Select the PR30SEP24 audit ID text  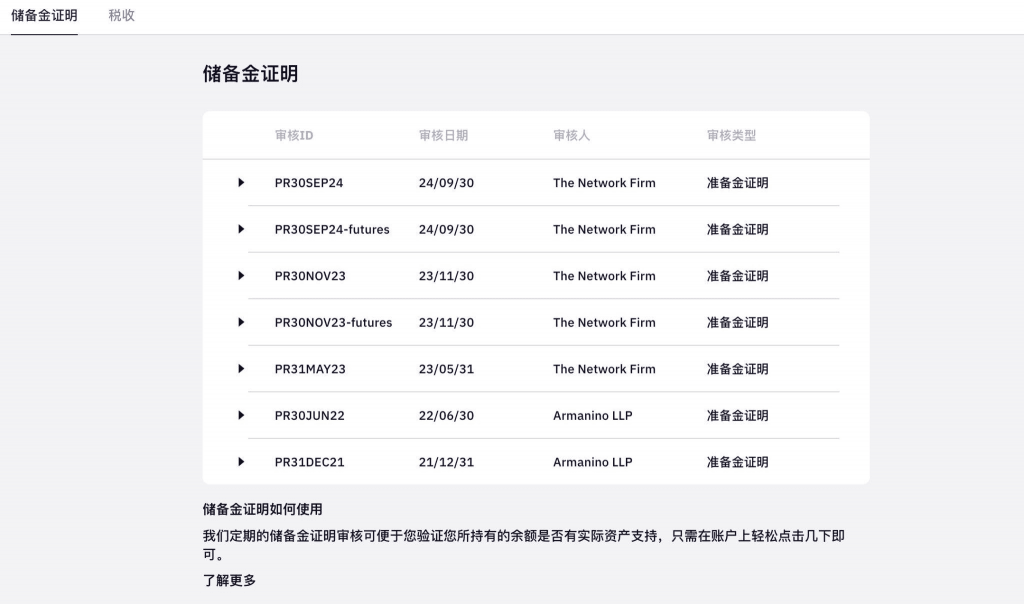coord(309,183)
